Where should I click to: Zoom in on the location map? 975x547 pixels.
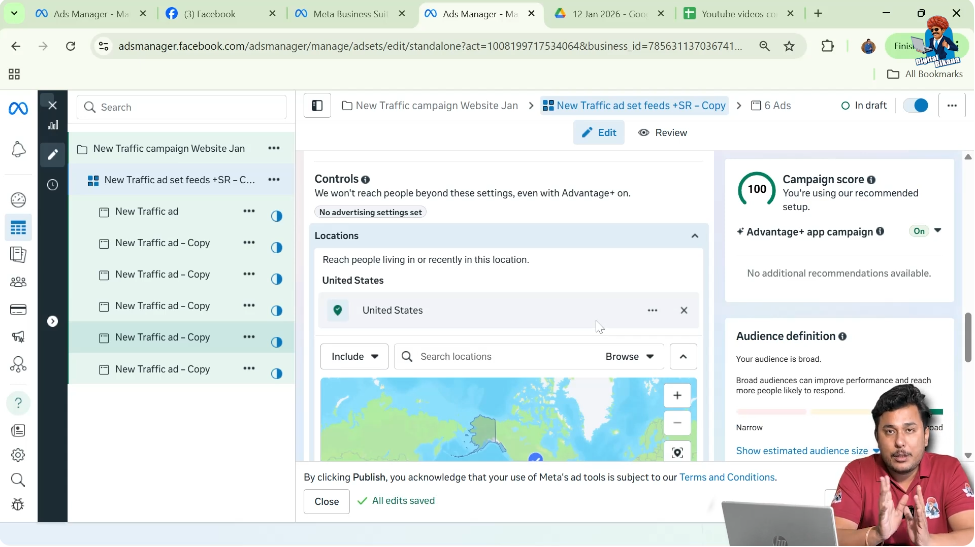[677, 395]
